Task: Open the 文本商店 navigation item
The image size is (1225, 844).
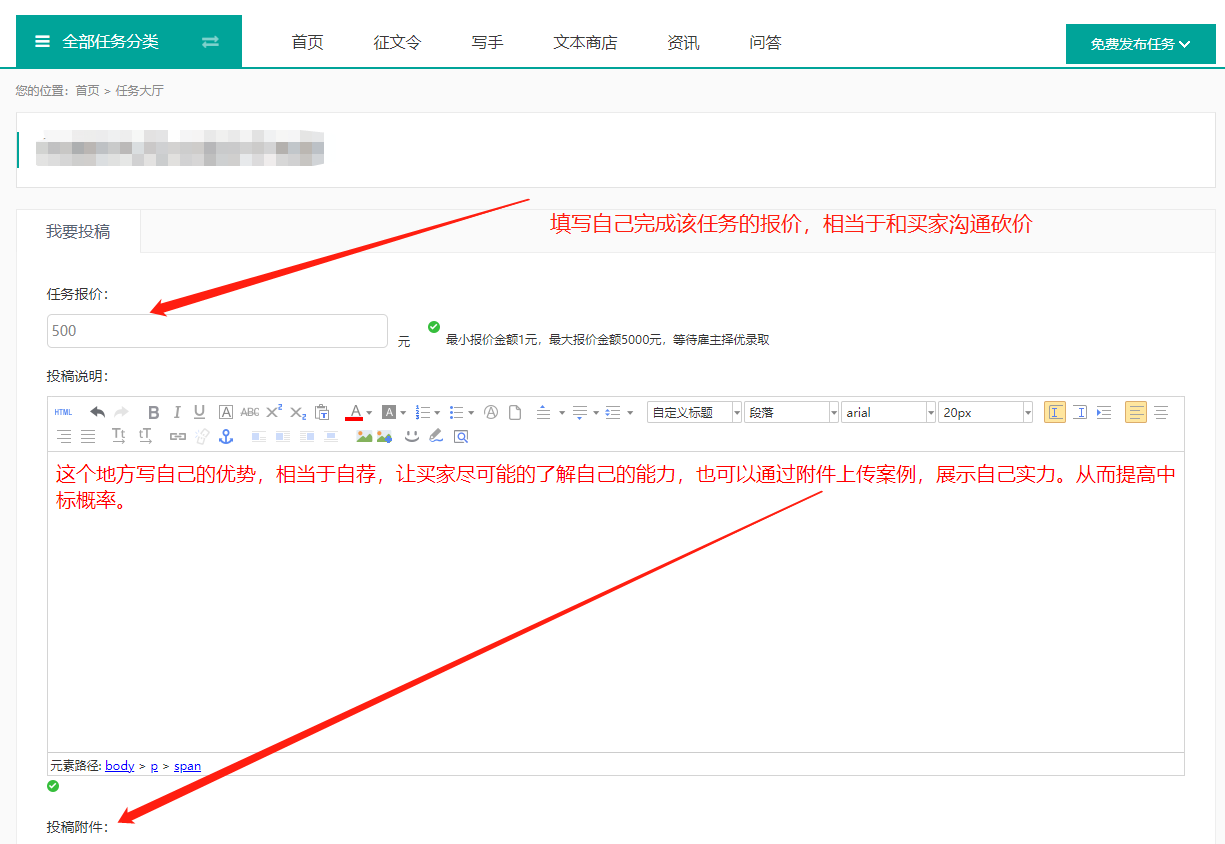Action: [x=585, y=42]
